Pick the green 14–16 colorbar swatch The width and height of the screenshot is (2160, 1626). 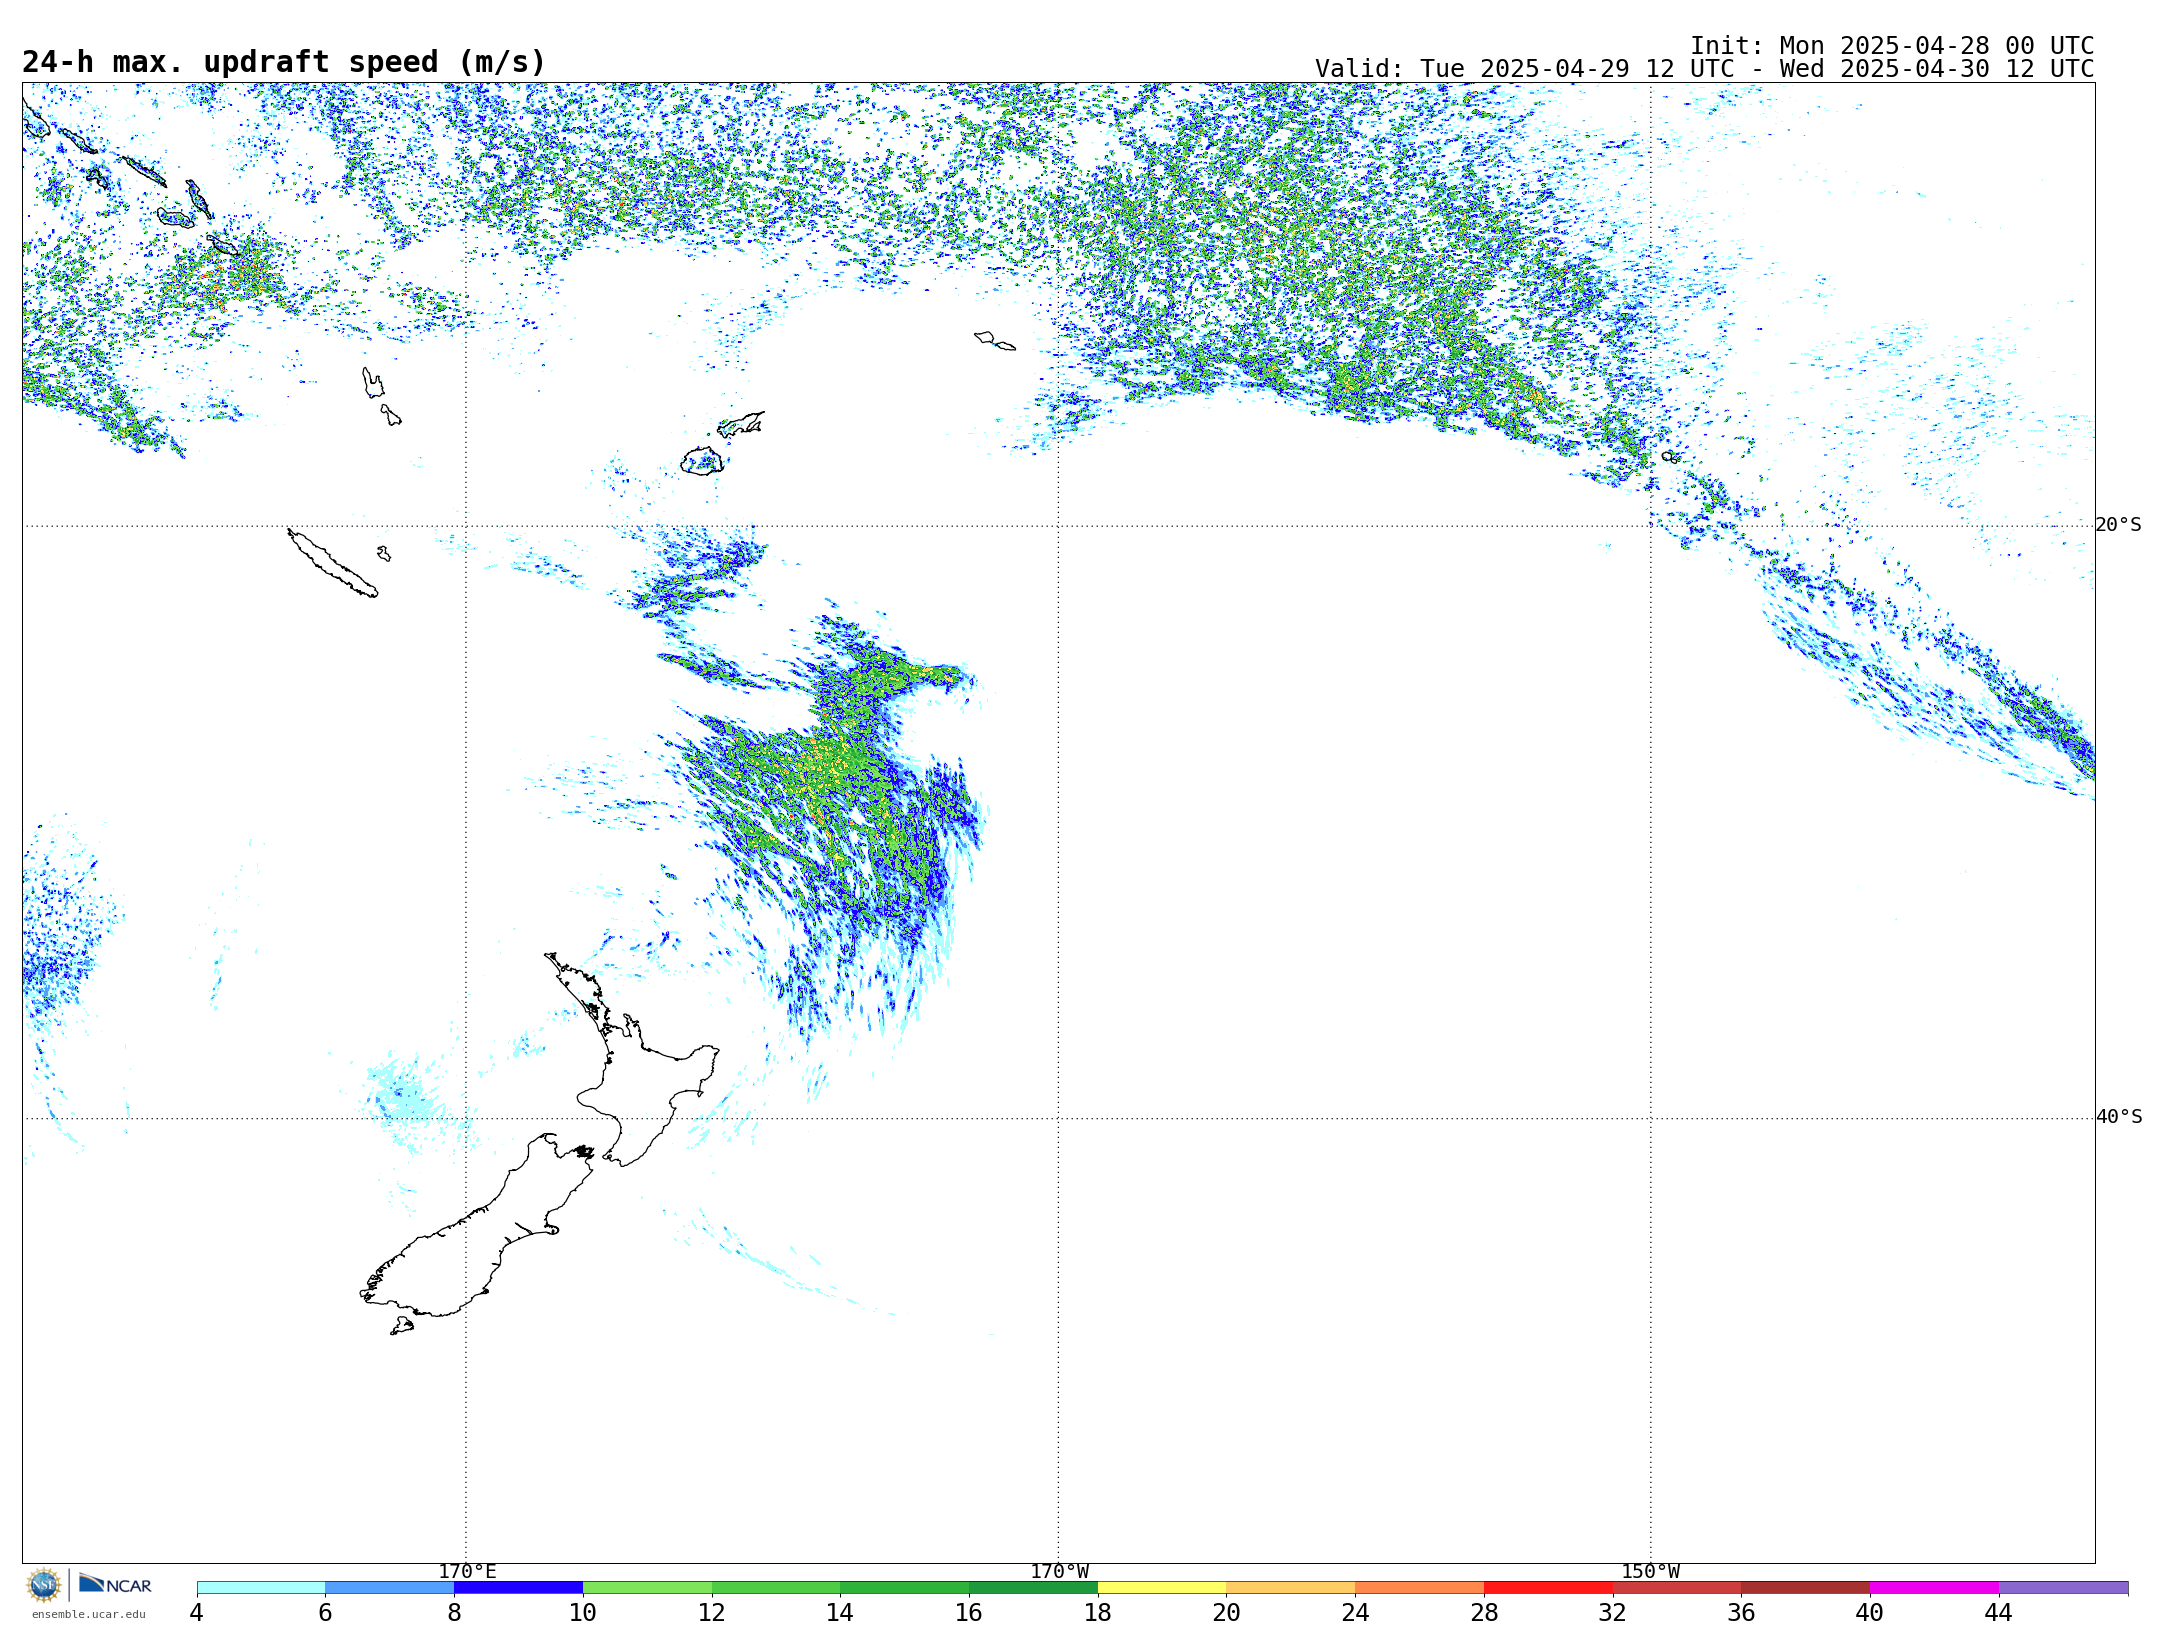click(x=905, y=1587)
